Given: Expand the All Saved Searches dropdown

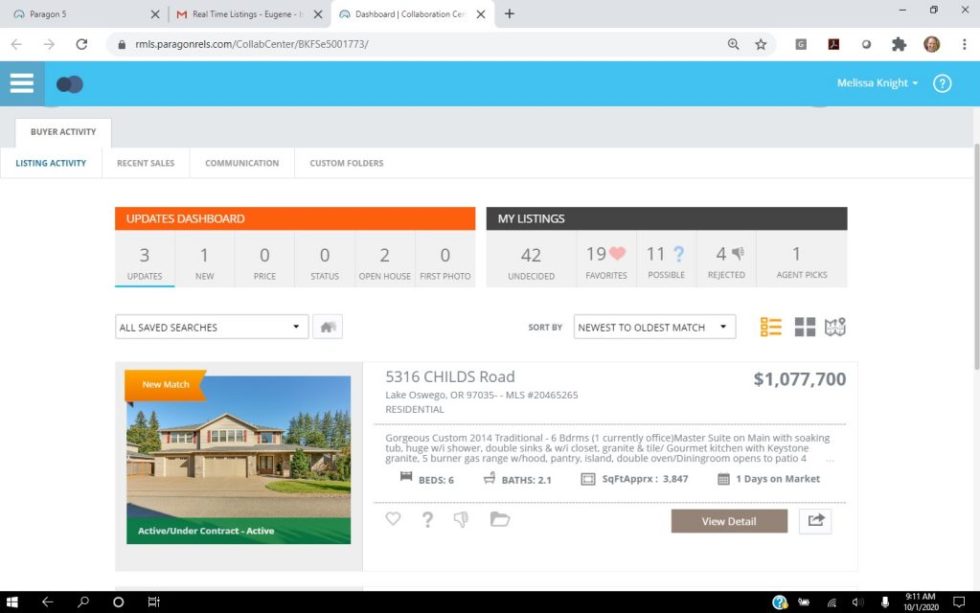Looking at the screenshot, I should click(212, 327).
